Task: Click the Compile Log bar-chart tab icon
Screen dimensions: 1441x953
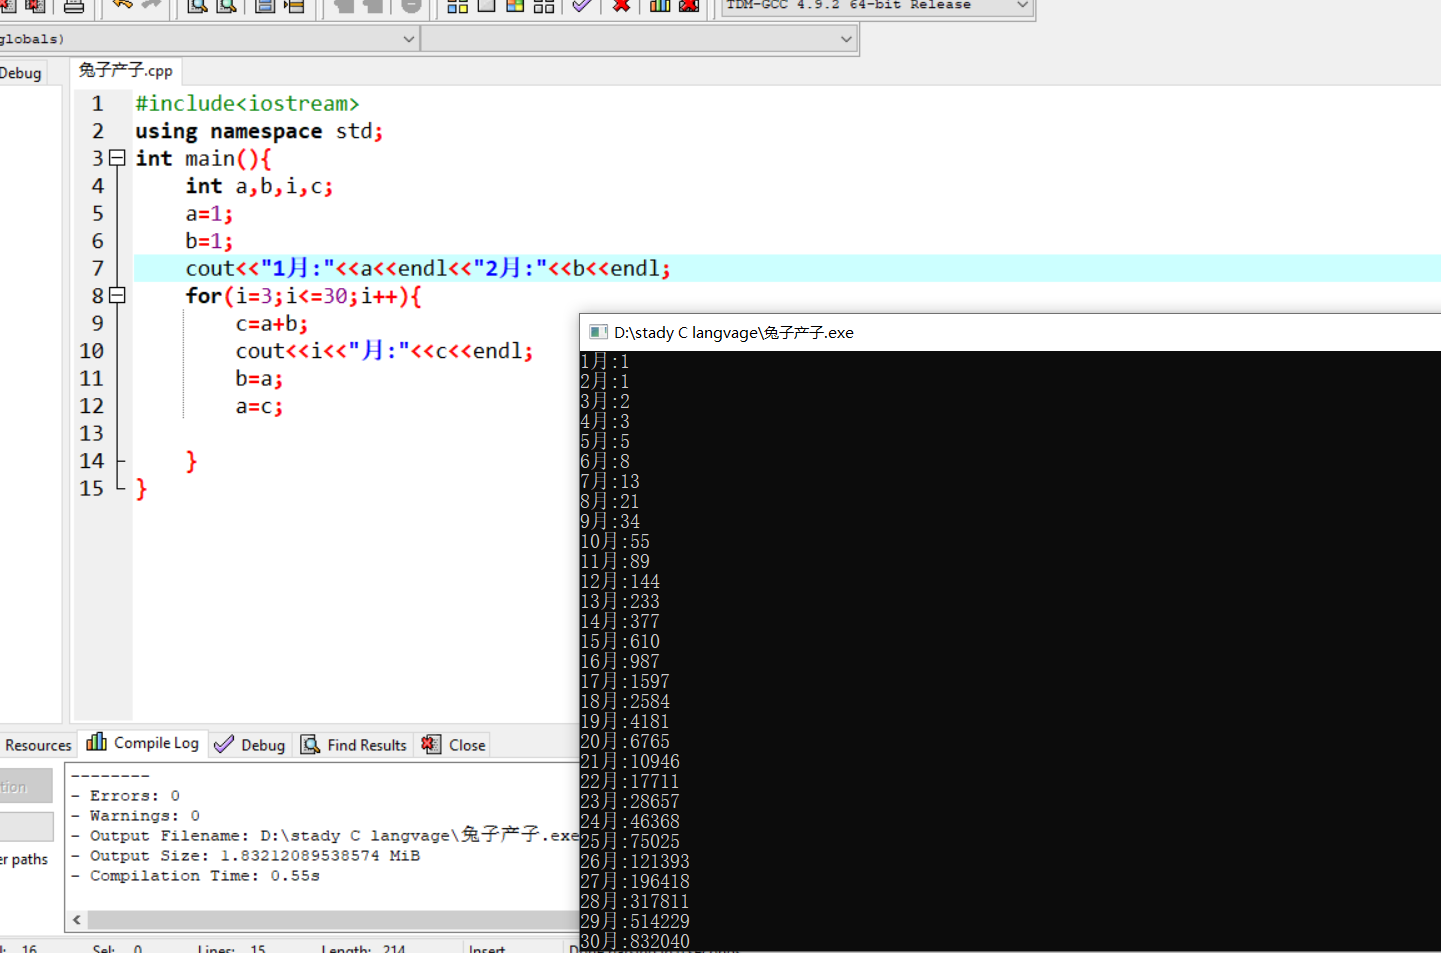Action: click(x=97, y=742)
